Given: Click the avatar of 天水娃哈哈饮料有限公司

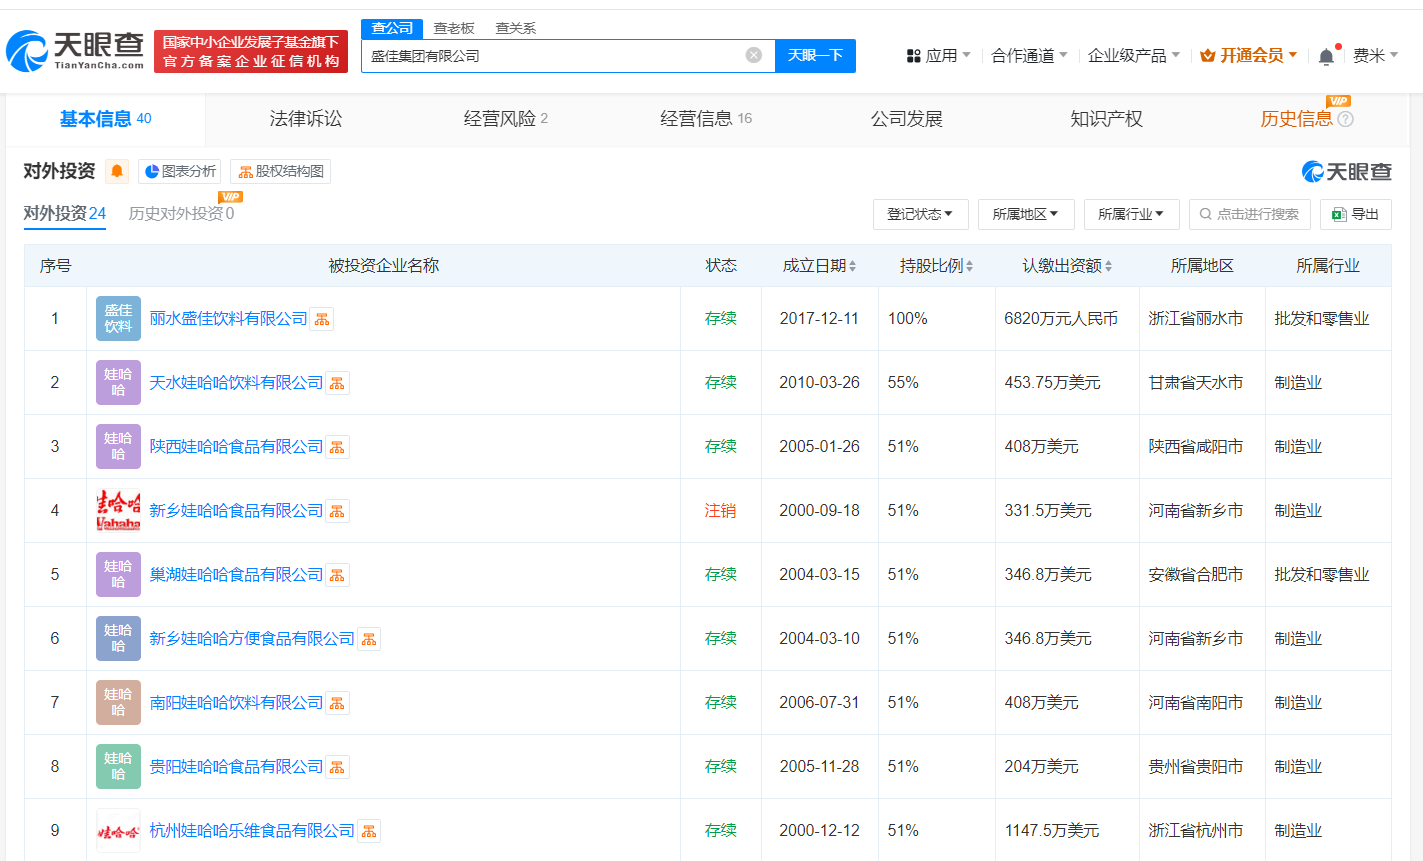Looking at the screenshot, I should pos(118,382).
